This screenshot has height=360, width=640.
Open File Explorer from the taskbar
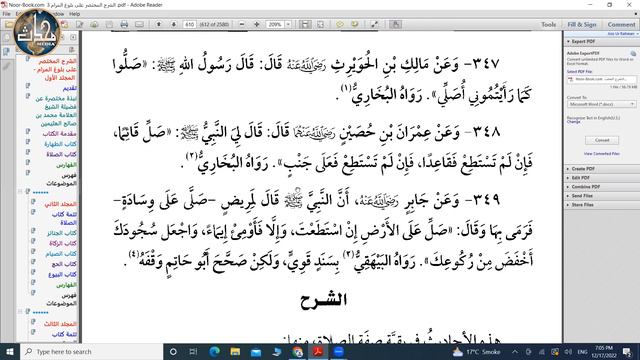[235, 351]
